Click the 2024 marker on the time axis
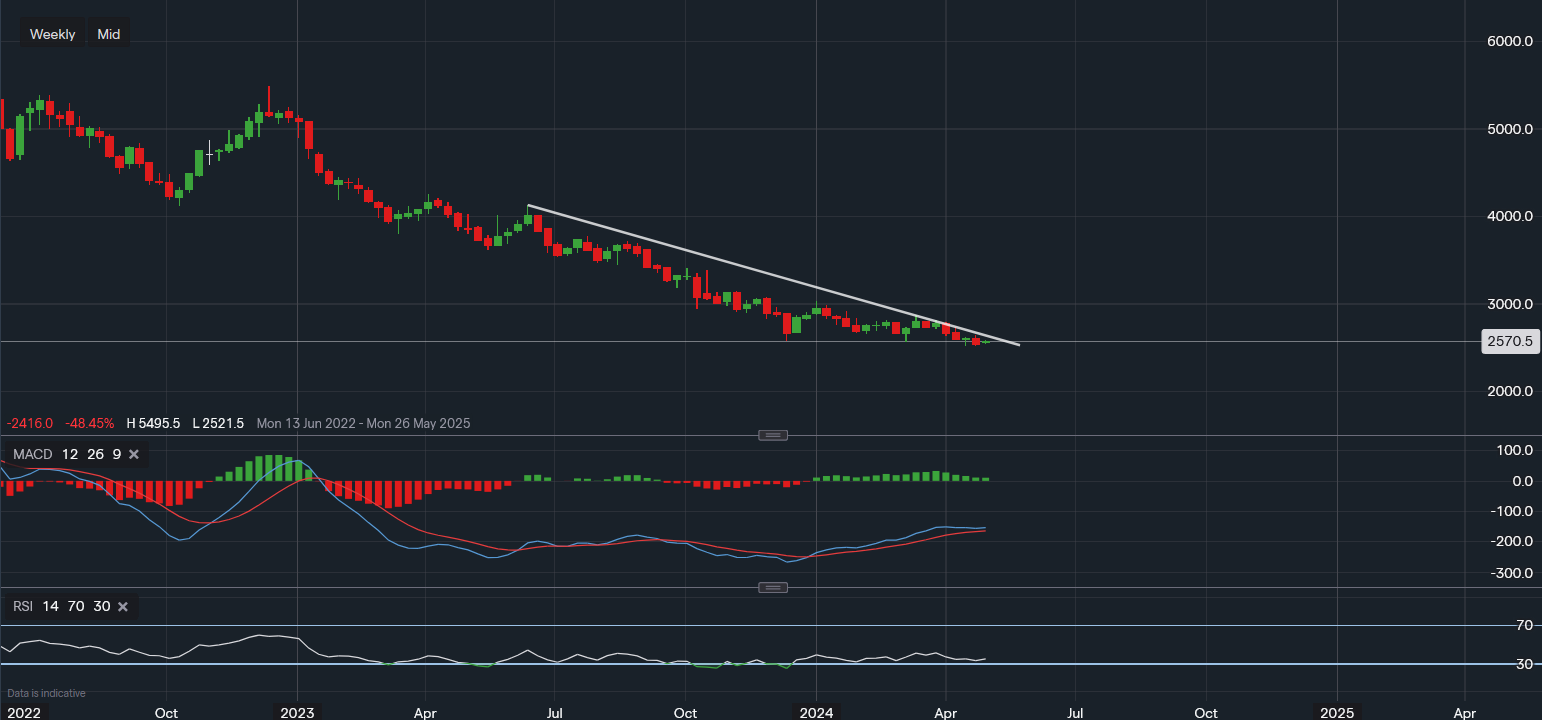This screenshot has width=1542, height=720. pyautogui.click(x=817, y=713)
